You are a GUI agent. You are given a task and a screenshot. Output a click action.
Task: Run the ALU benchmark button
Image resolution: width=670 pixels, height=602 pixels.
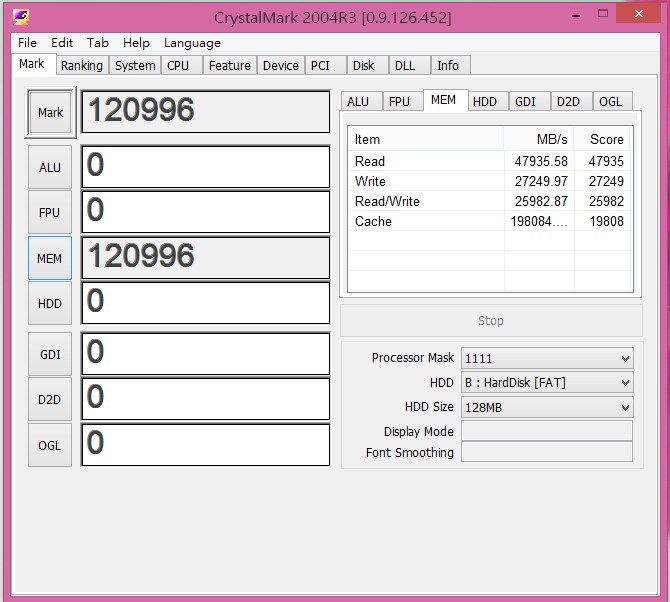coord(50,167)
